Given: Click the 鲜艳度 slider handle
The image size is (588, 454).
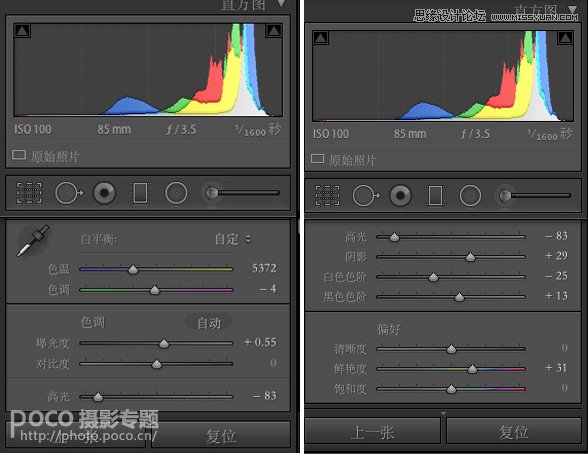Looking at the screenshot, I should 472,369.
